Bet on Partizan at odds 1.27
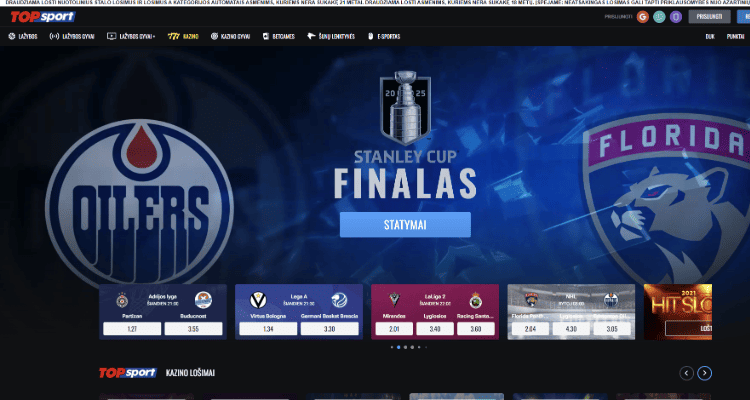Screen dimensions: 750x400 132,329
